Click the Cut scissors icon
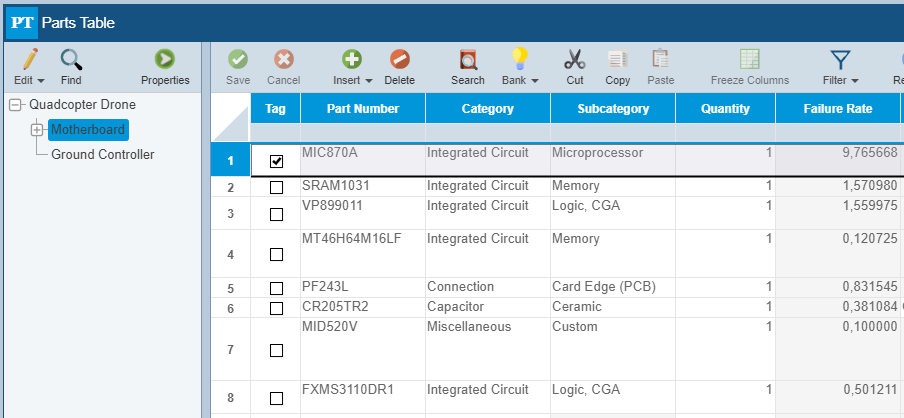 point(574,60)
